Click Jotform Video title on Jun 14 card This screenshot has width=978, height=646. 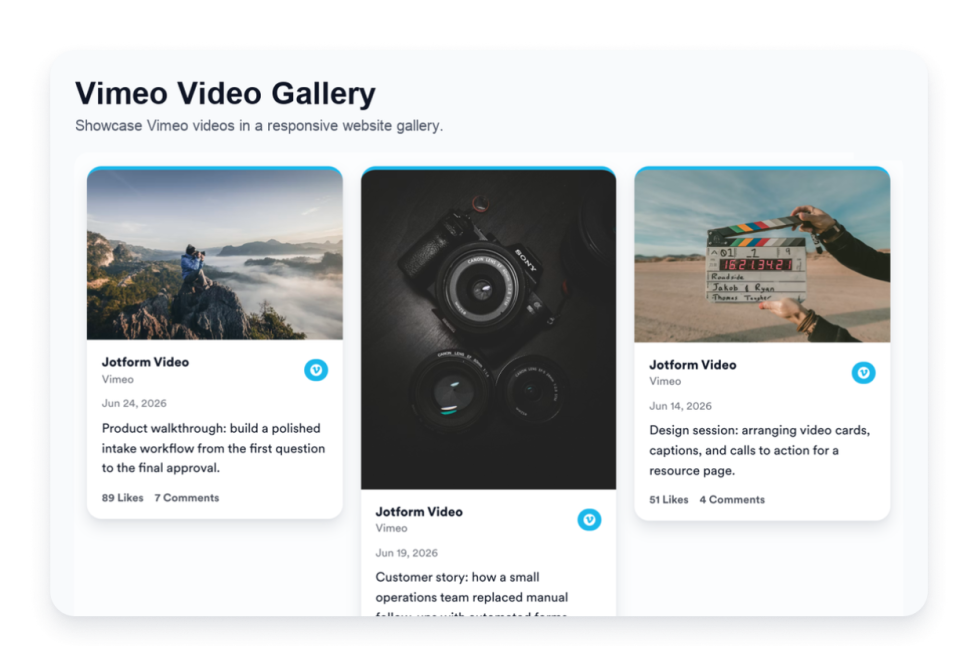click(693, 365)
